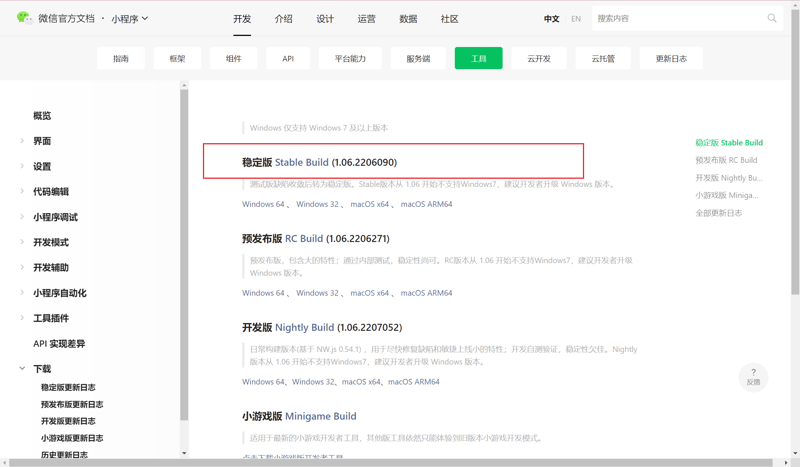Viewport: 800px width, 467px height.
Task: Select the 云托管 category button
Action: click(x=603, y=58)
